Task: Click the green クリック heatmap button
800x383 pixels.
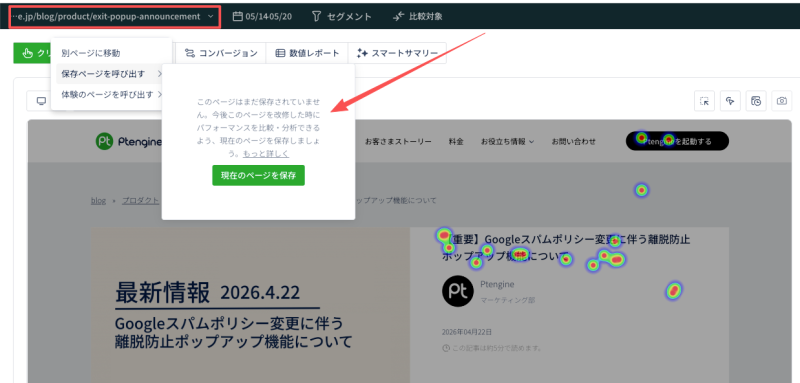Action: tap(32, 53)
